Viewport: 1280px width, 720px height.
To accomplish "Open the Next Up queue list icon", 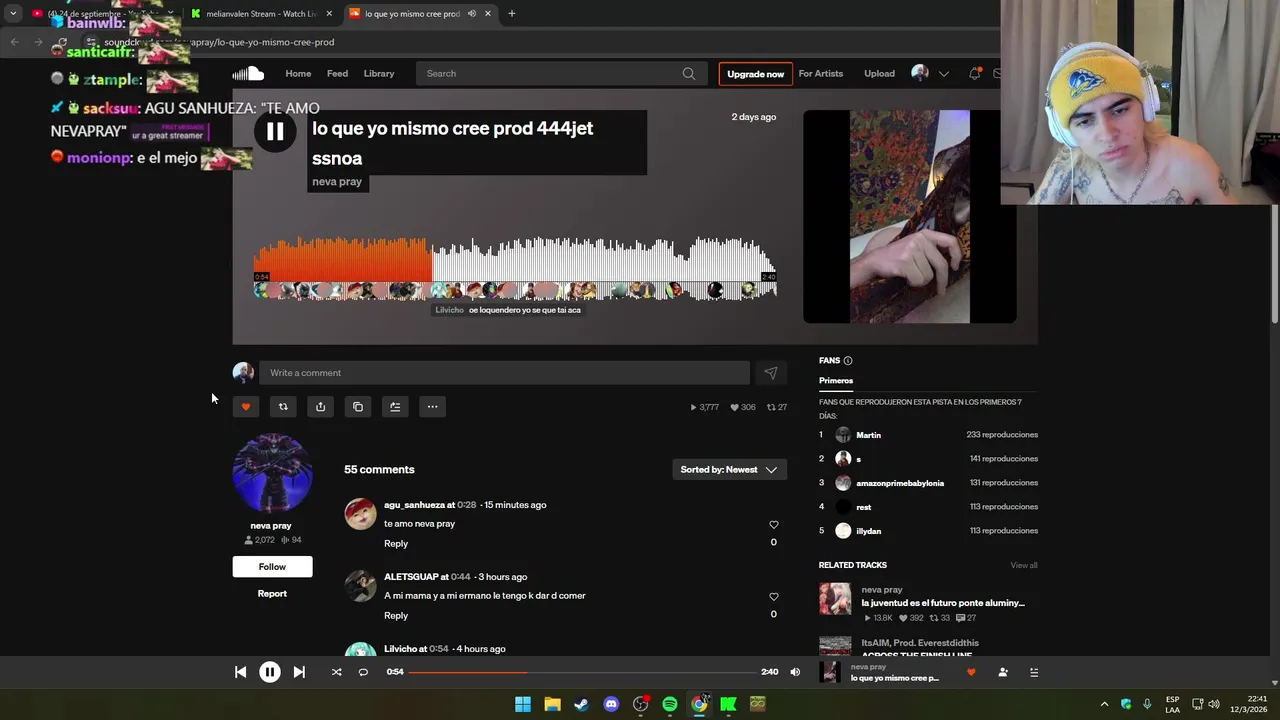I will coord(1034,672).
